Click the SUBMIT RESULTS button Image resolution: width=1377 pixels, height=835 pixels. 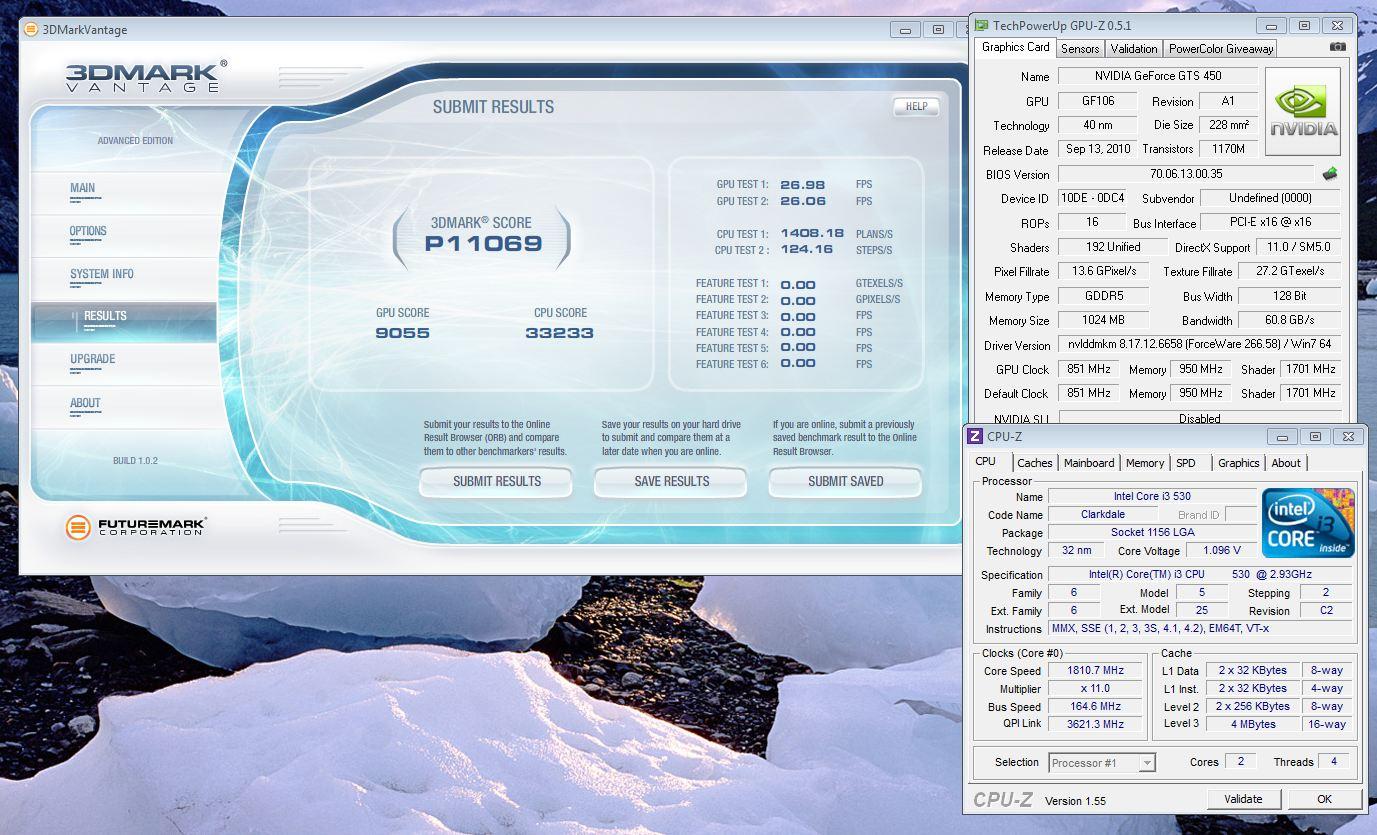497,481
